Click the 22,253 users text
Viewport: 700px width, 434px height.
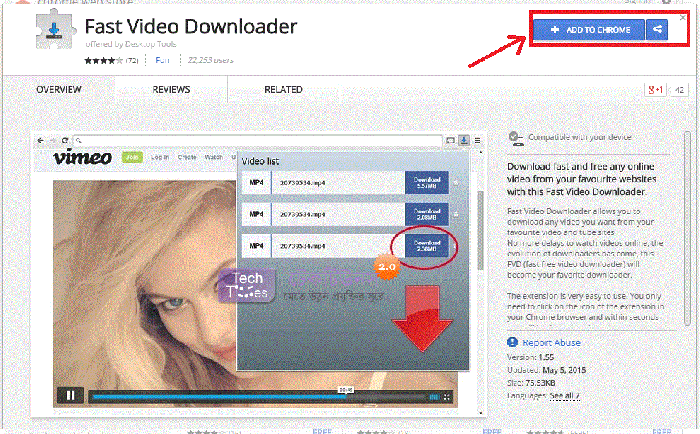(210, 60)
